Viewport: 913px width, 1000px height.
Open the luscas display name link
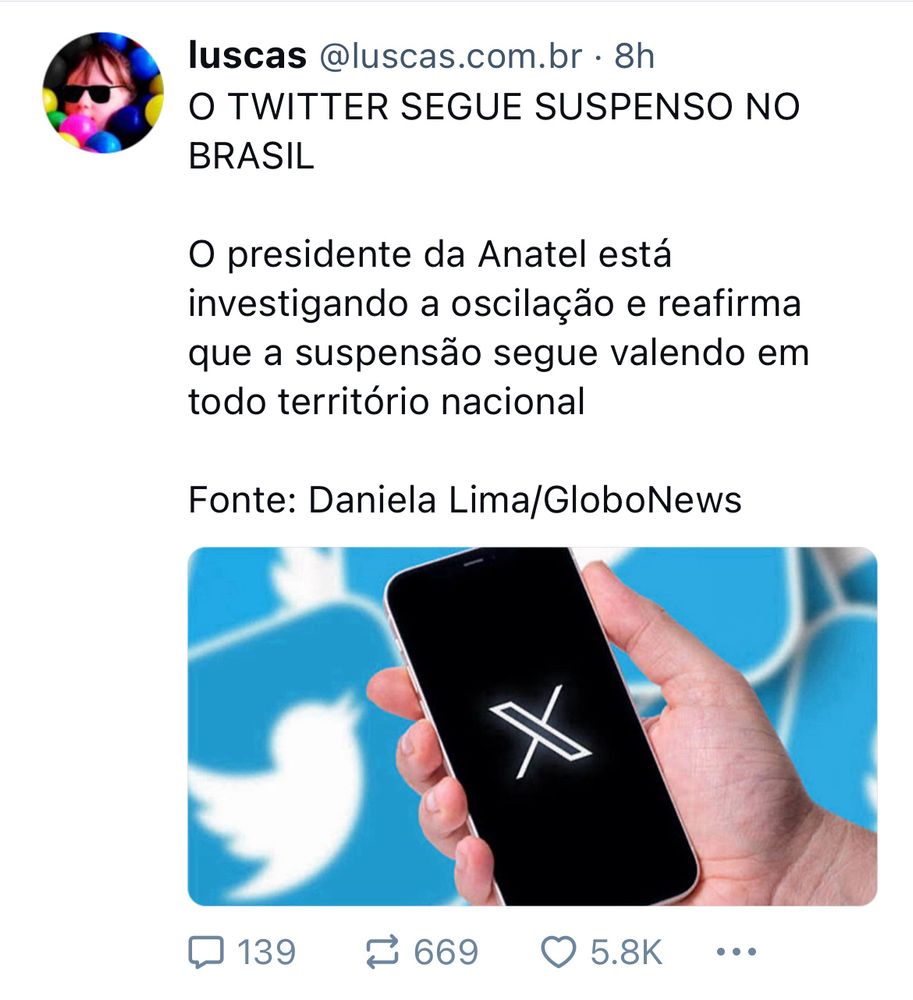(x=247, y=55)
